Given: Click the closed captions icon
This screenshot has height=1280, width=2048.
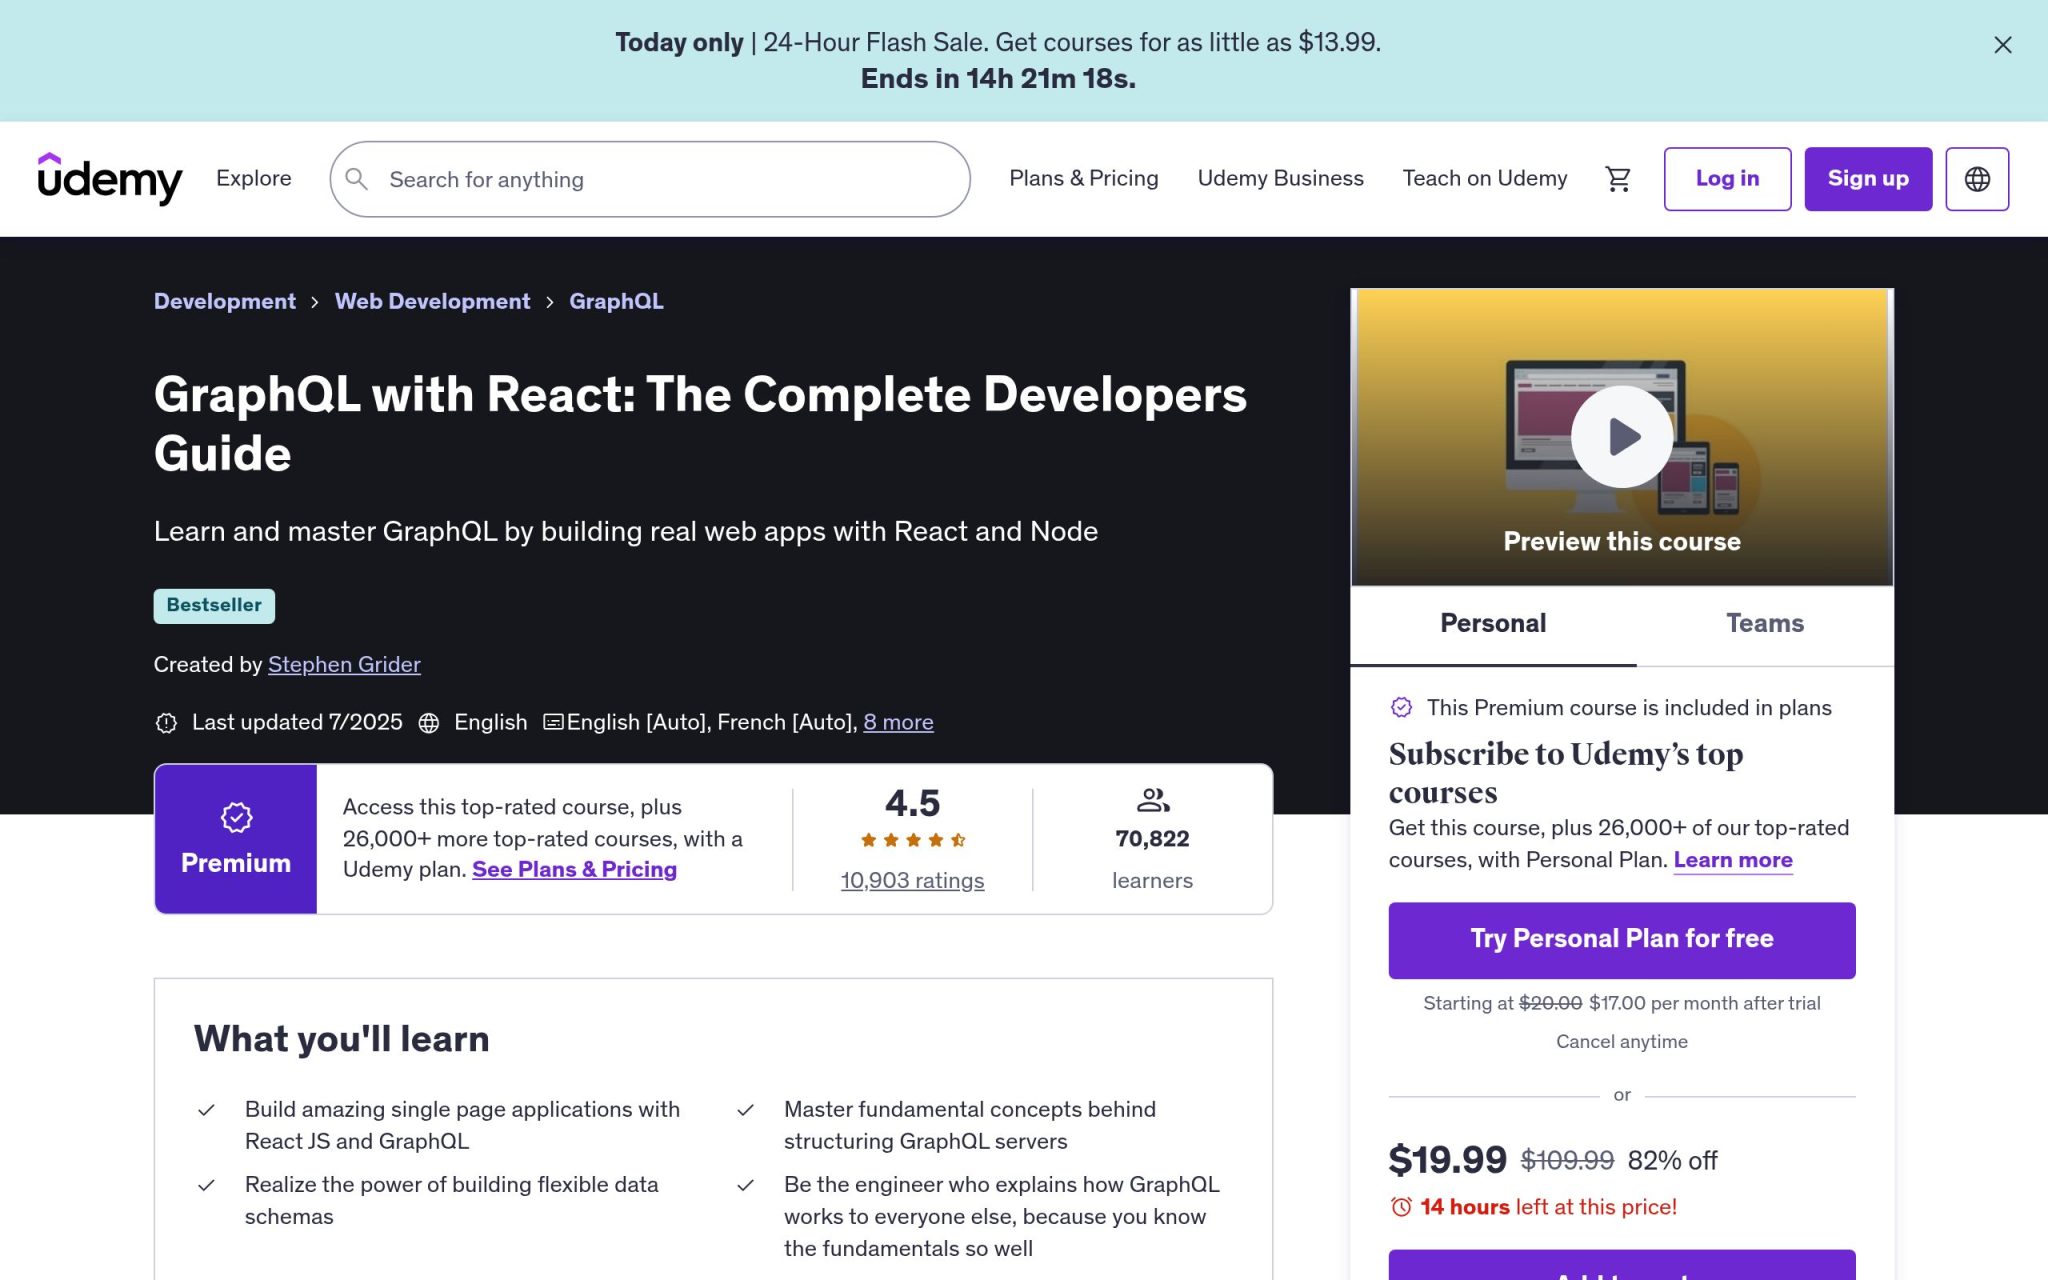Looking at the screenshot, I should pos(553,722).
